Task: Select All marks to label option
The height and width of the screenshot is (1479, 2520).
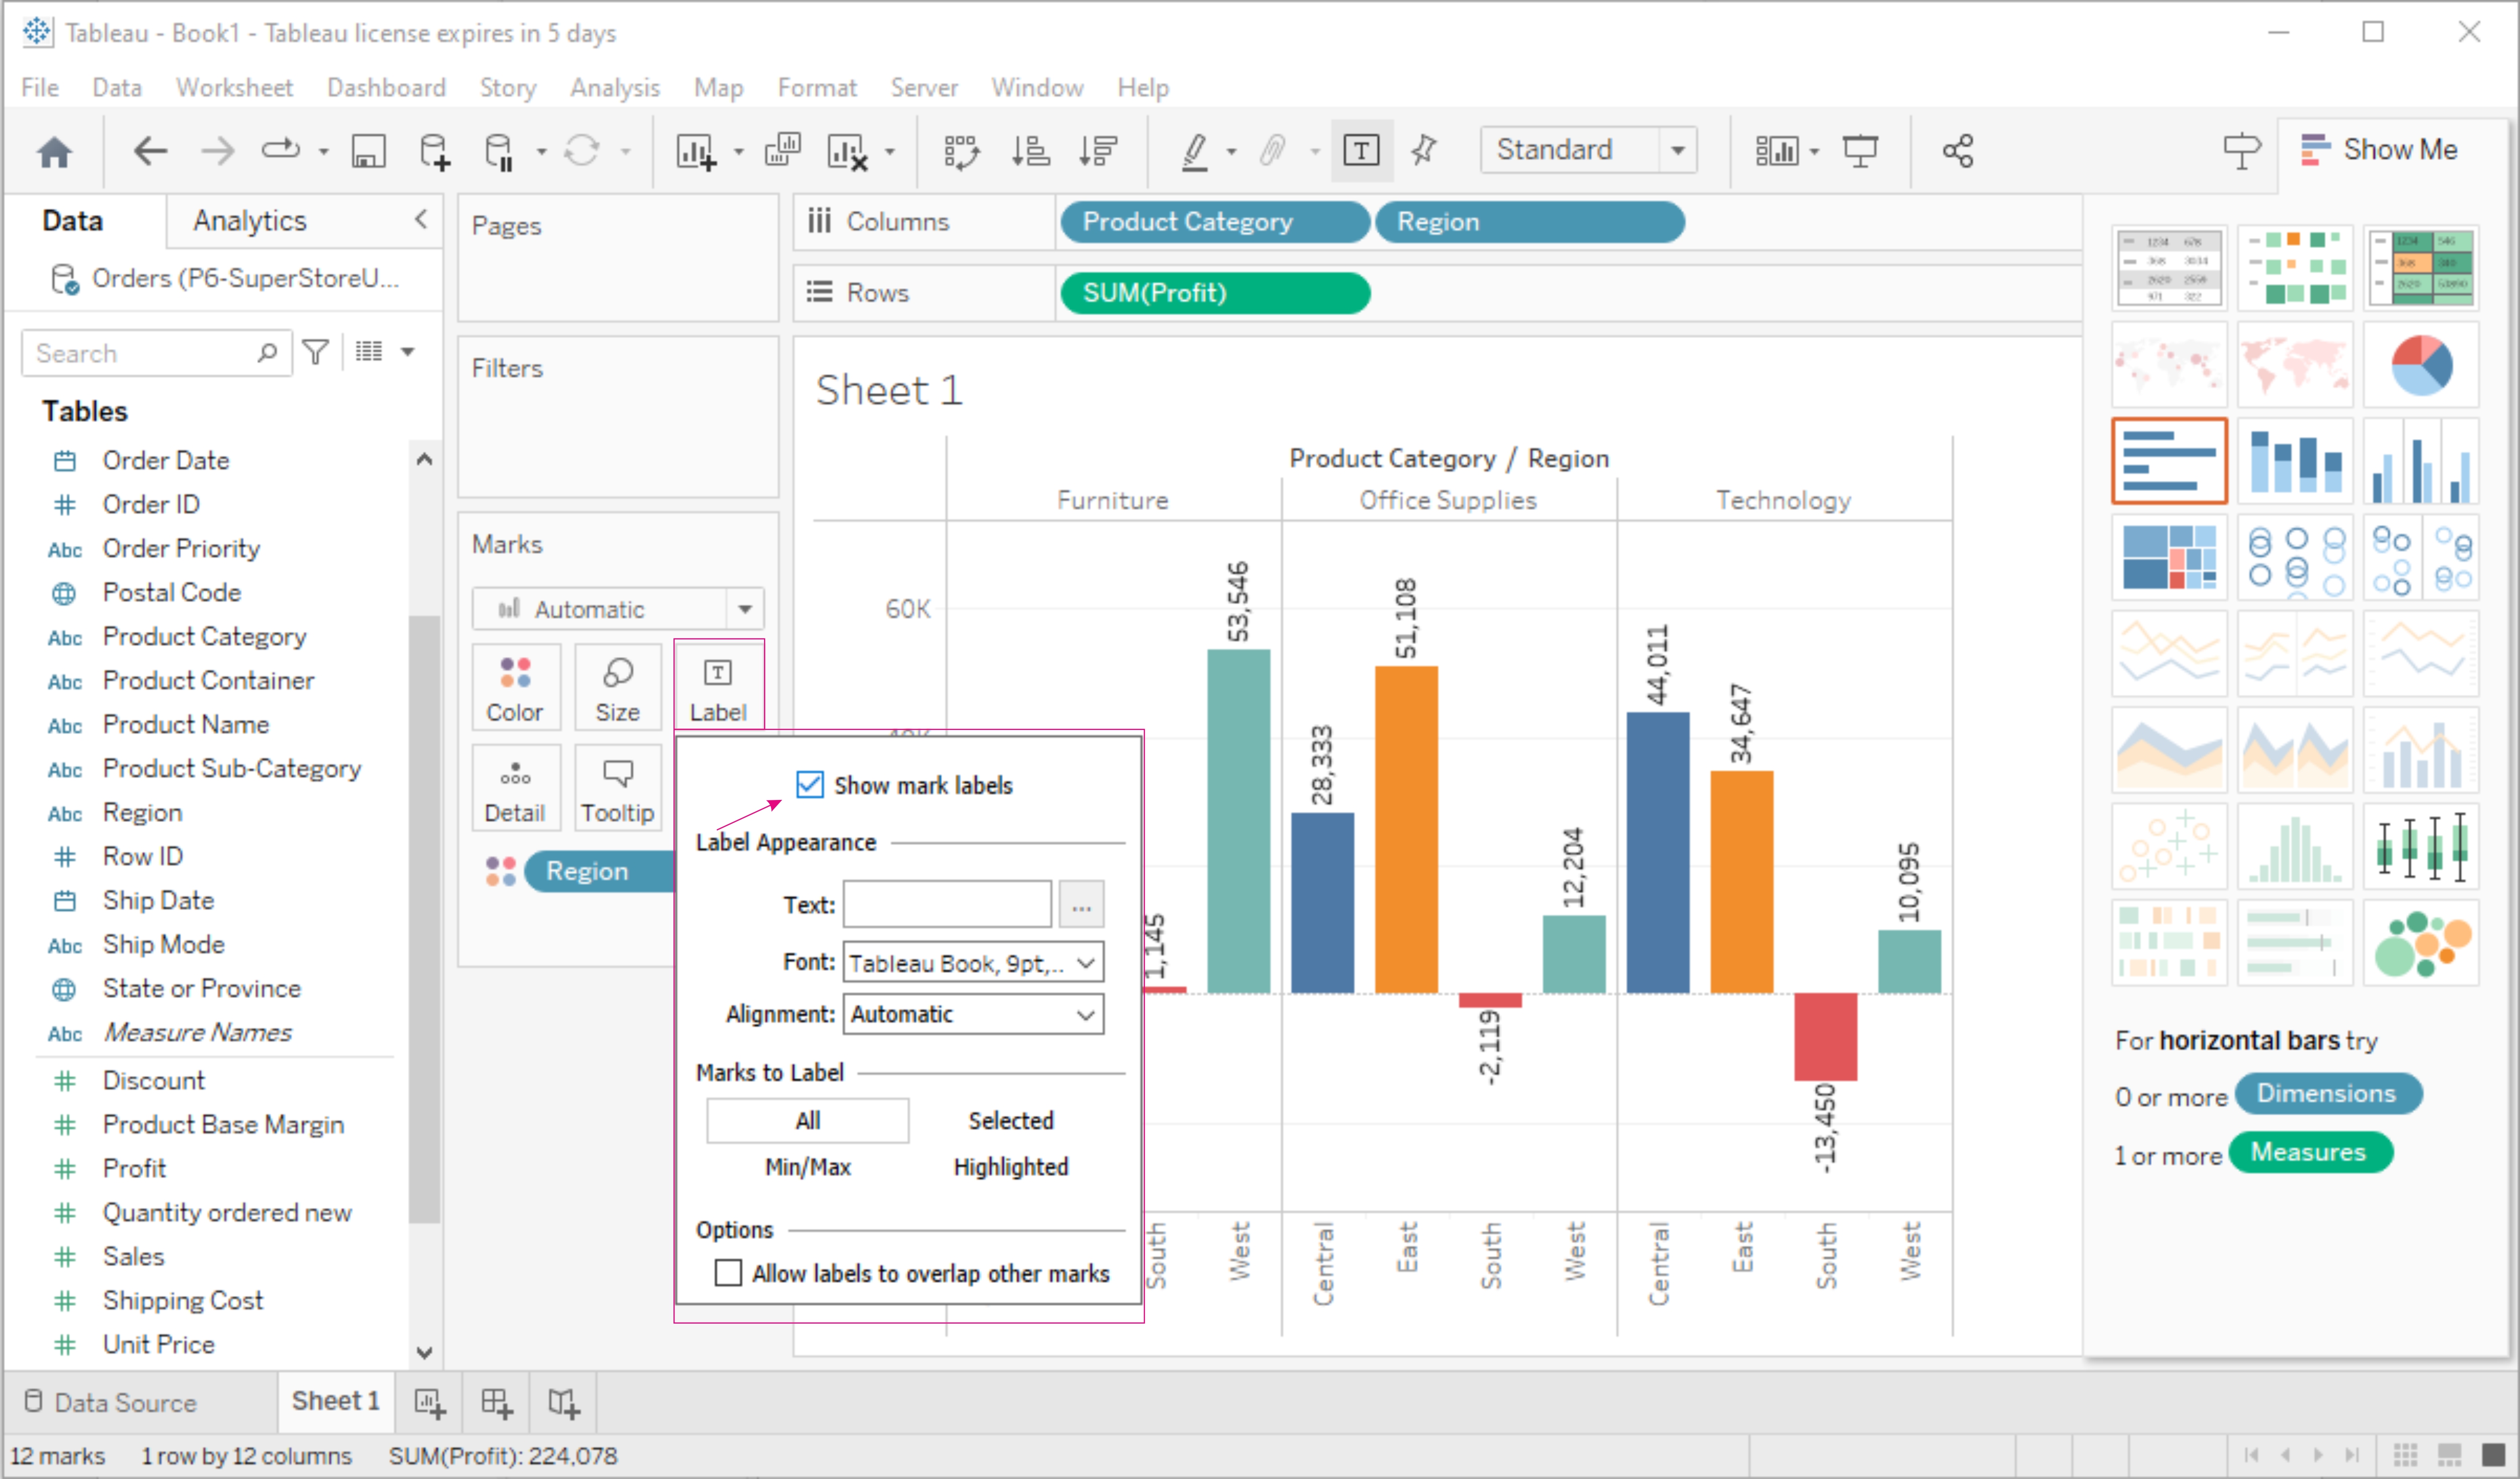Action: tap(807, 1120)
